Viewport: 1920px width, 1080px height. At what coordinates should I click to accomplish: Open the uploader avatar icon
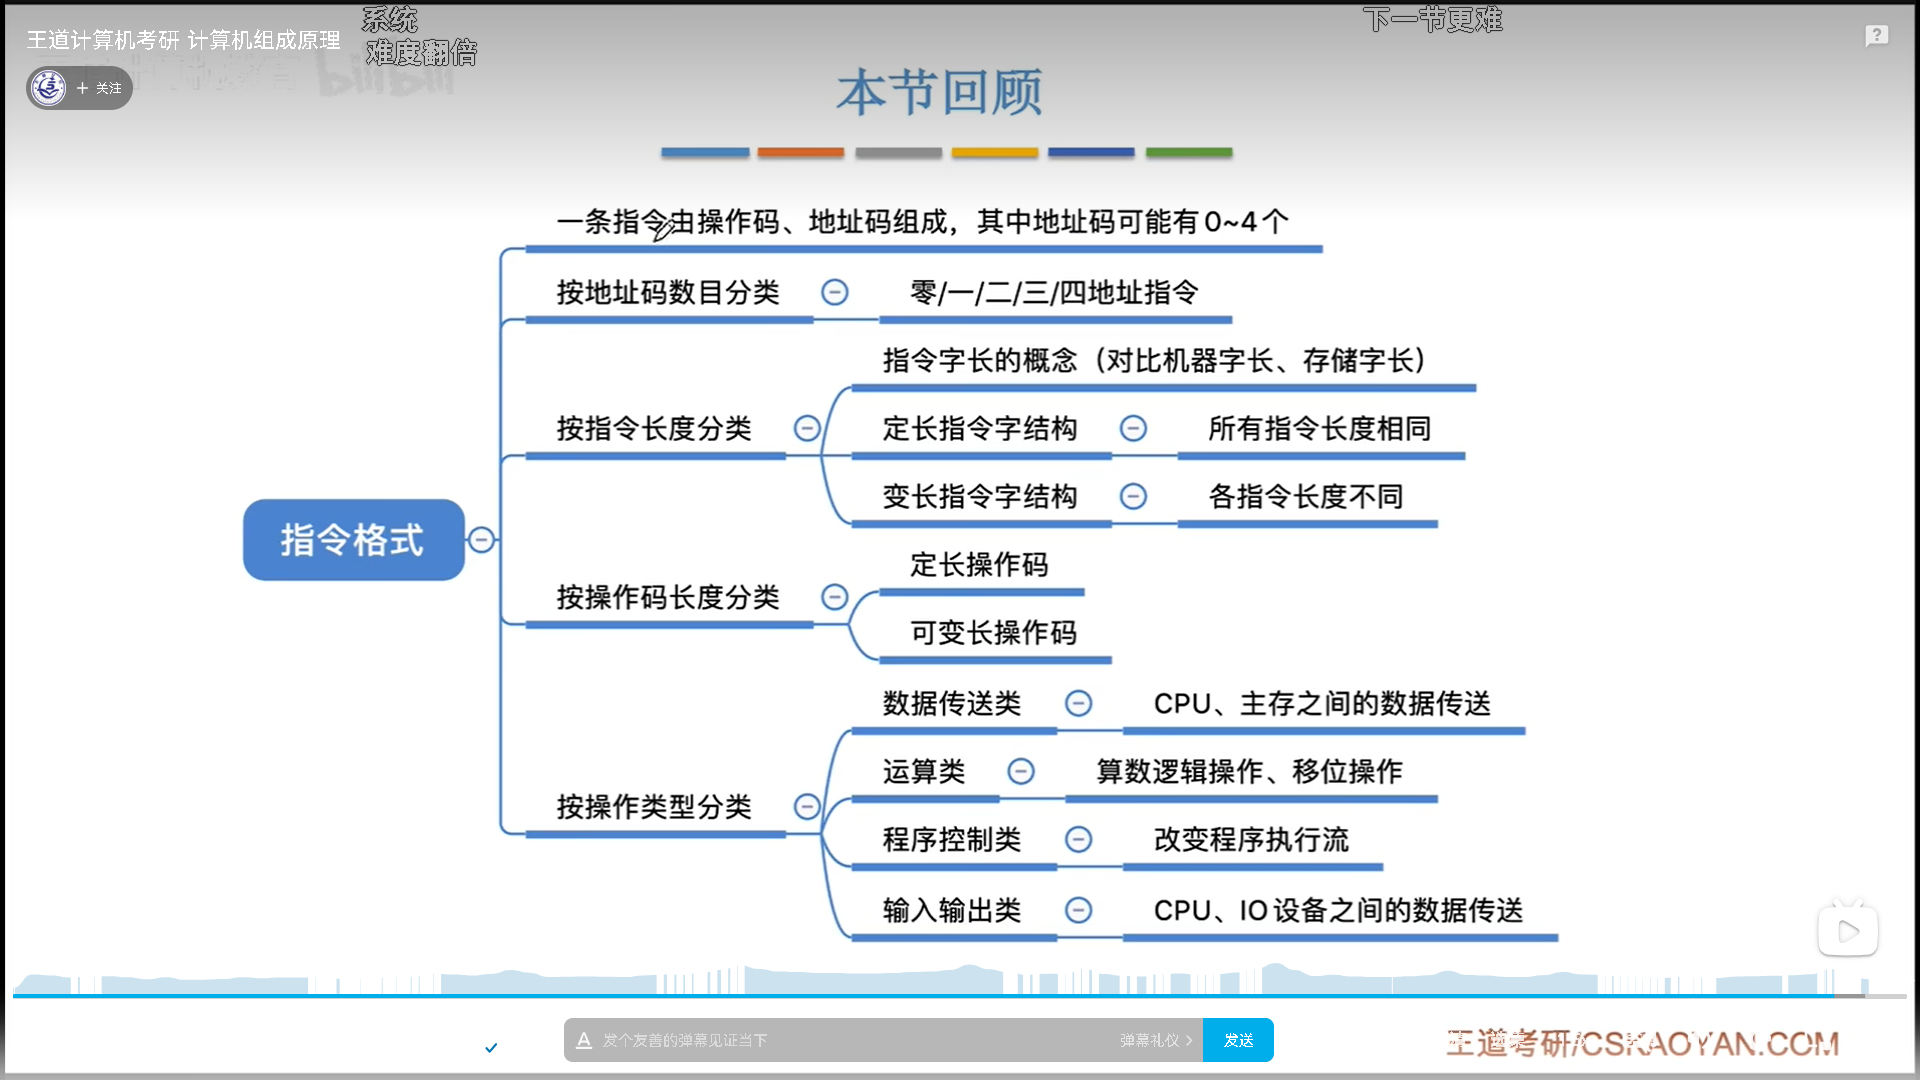click(48, 88)
